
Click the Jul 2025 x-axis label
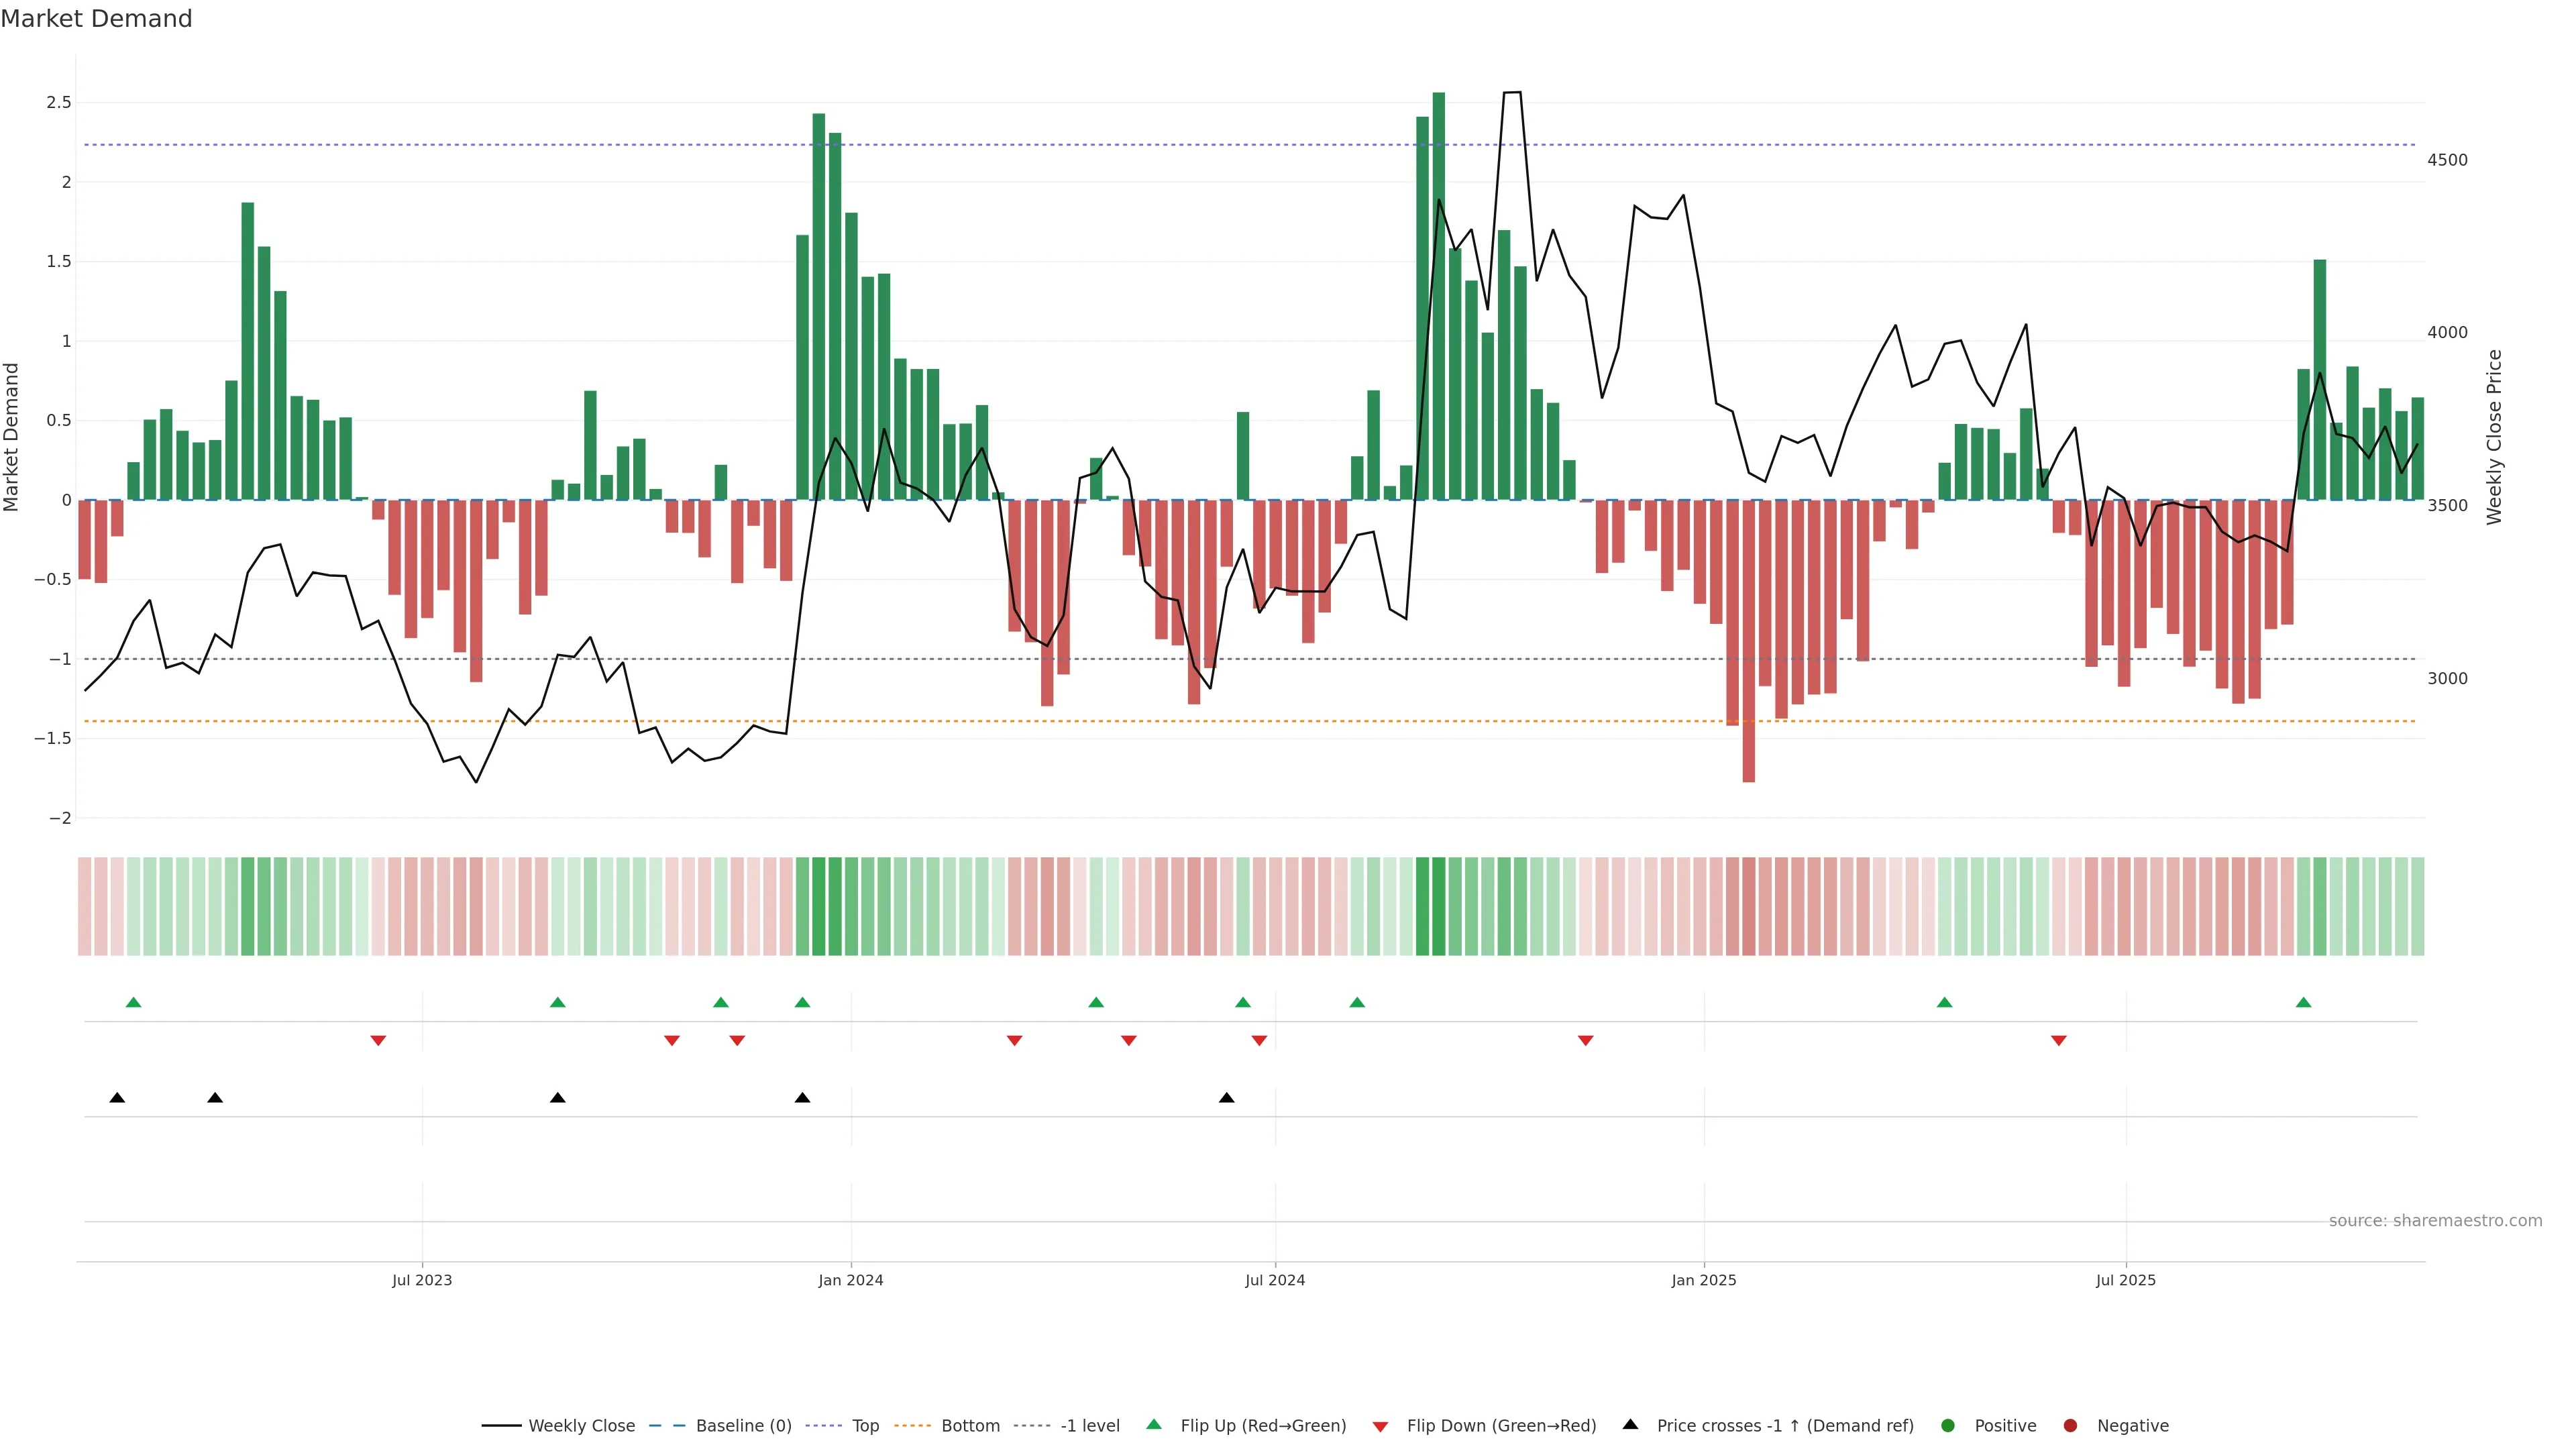2126,1280
